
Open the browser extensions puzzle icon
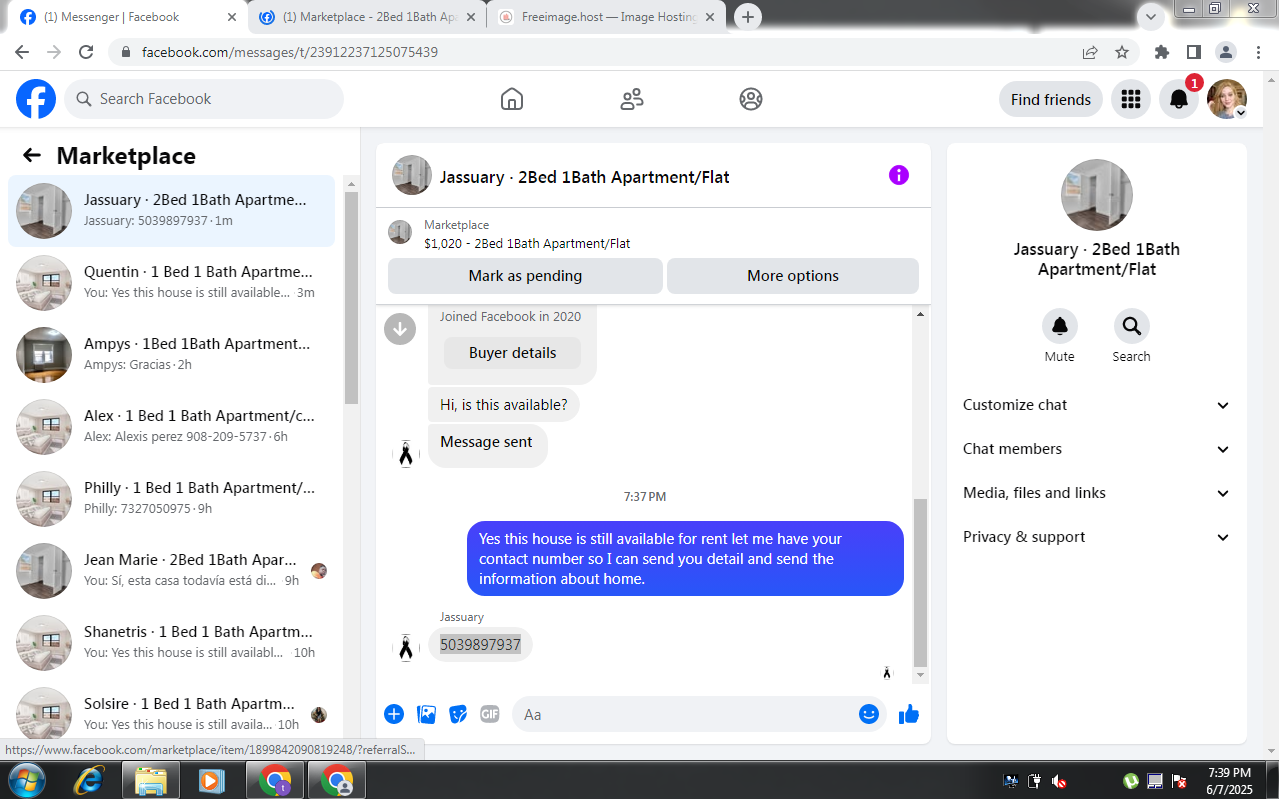1162,52
